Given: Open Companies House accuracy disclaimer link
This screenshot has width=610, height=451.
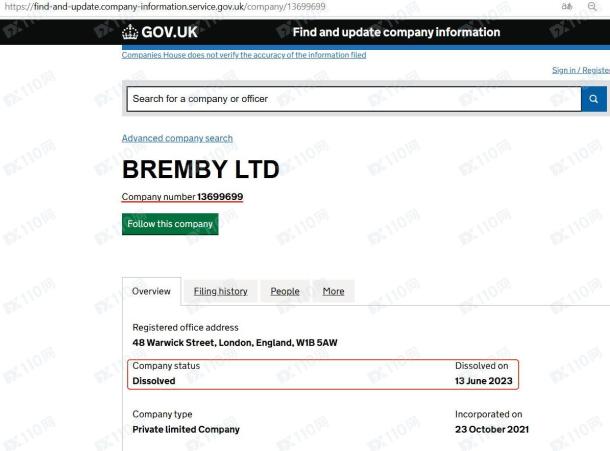Looking at the screenshot, I should click(244, 55).
